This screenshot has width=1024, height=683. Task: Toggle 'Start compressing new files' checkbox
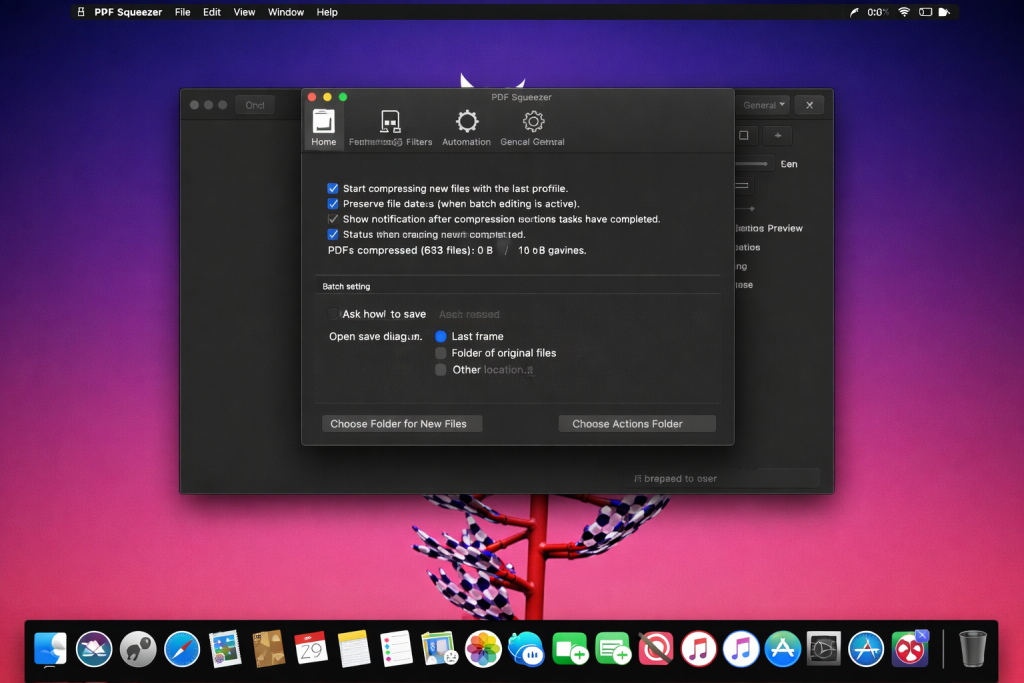(333, 188)
